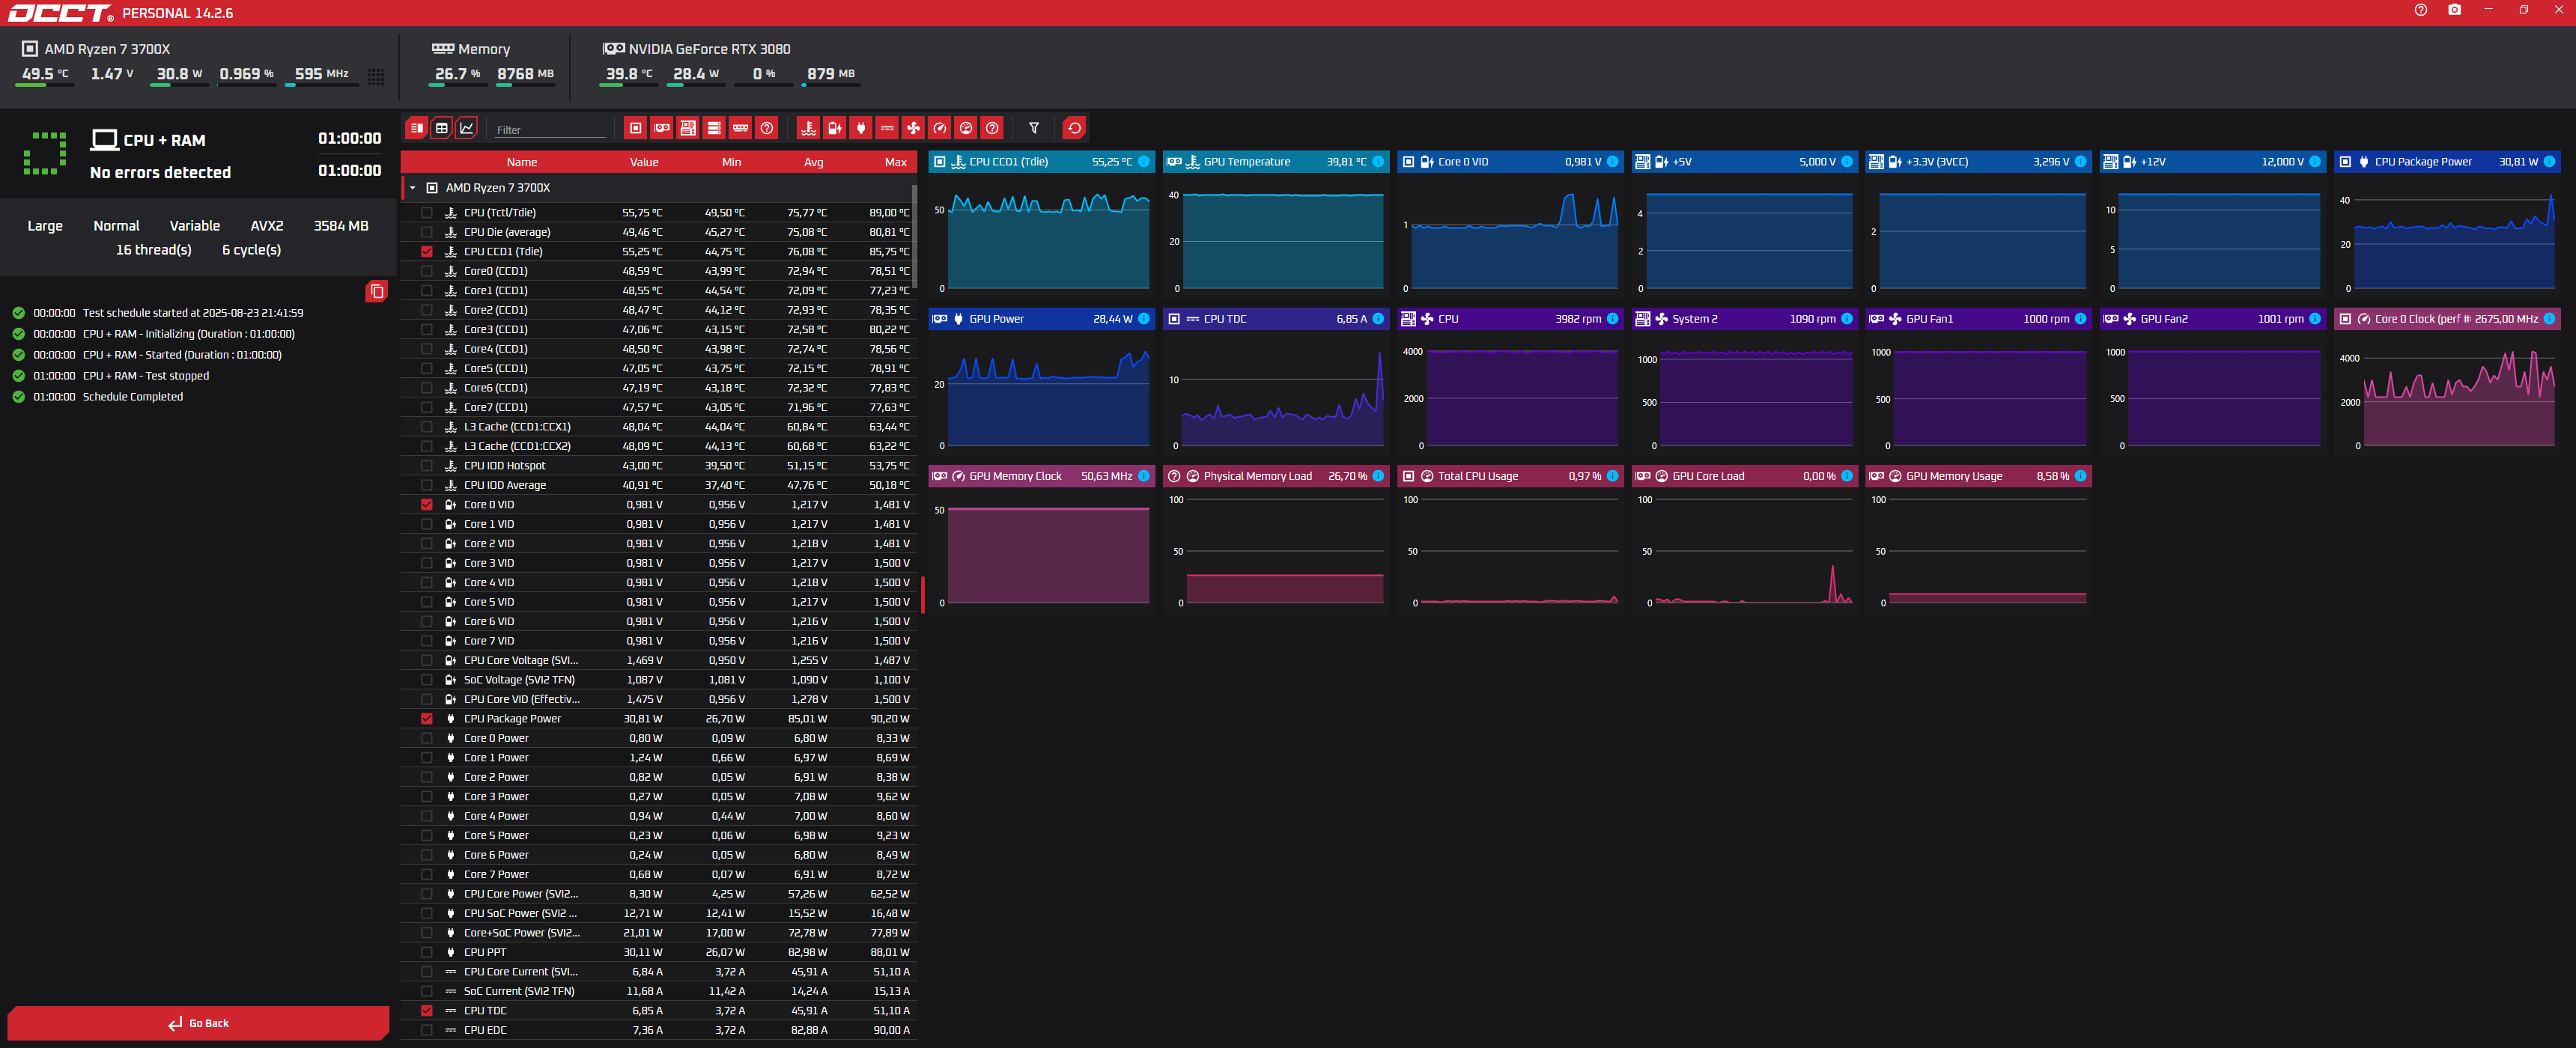Toggle the power plug sensor filter icon
The width and height of the screenshot is (2576, 1048).
pyautogui.click(x=860, y=128)
